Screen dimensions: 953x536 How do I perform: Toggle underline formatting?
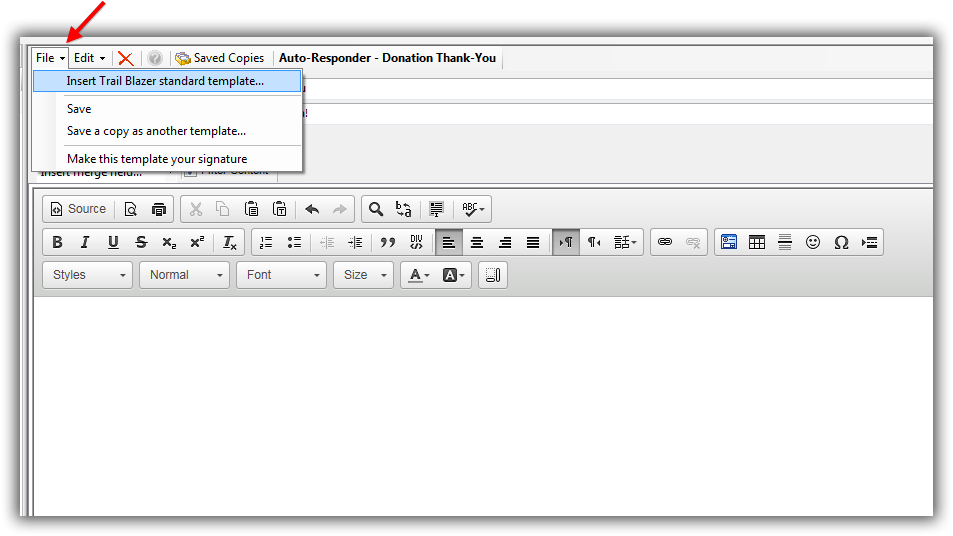pos(113,242)
